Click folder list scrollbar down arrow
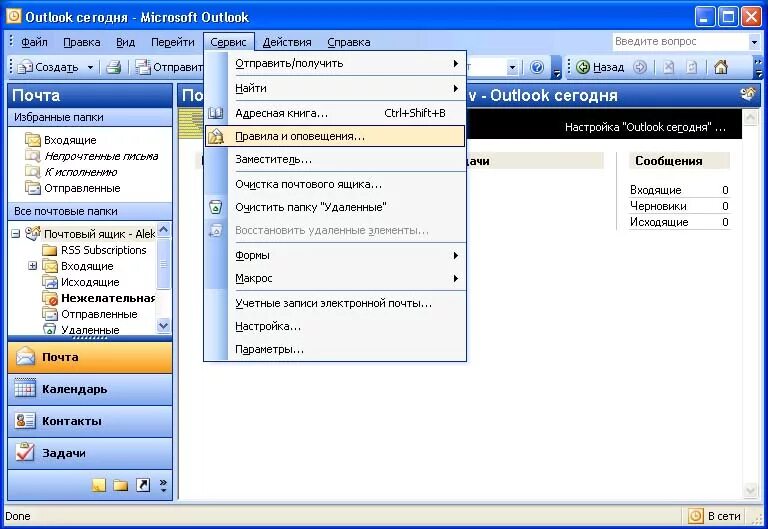The width and height of the screenshot is (768, 529). click(x=164, y=325)
